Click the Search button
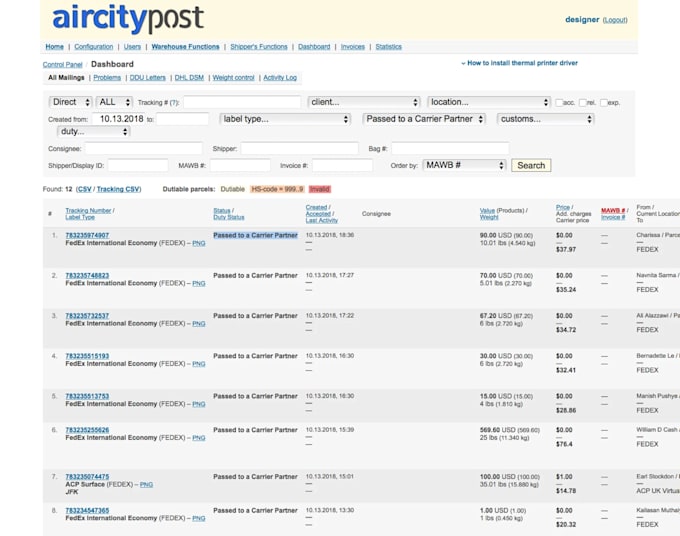Viewport: 680px width, 536px height. (531, 165)
